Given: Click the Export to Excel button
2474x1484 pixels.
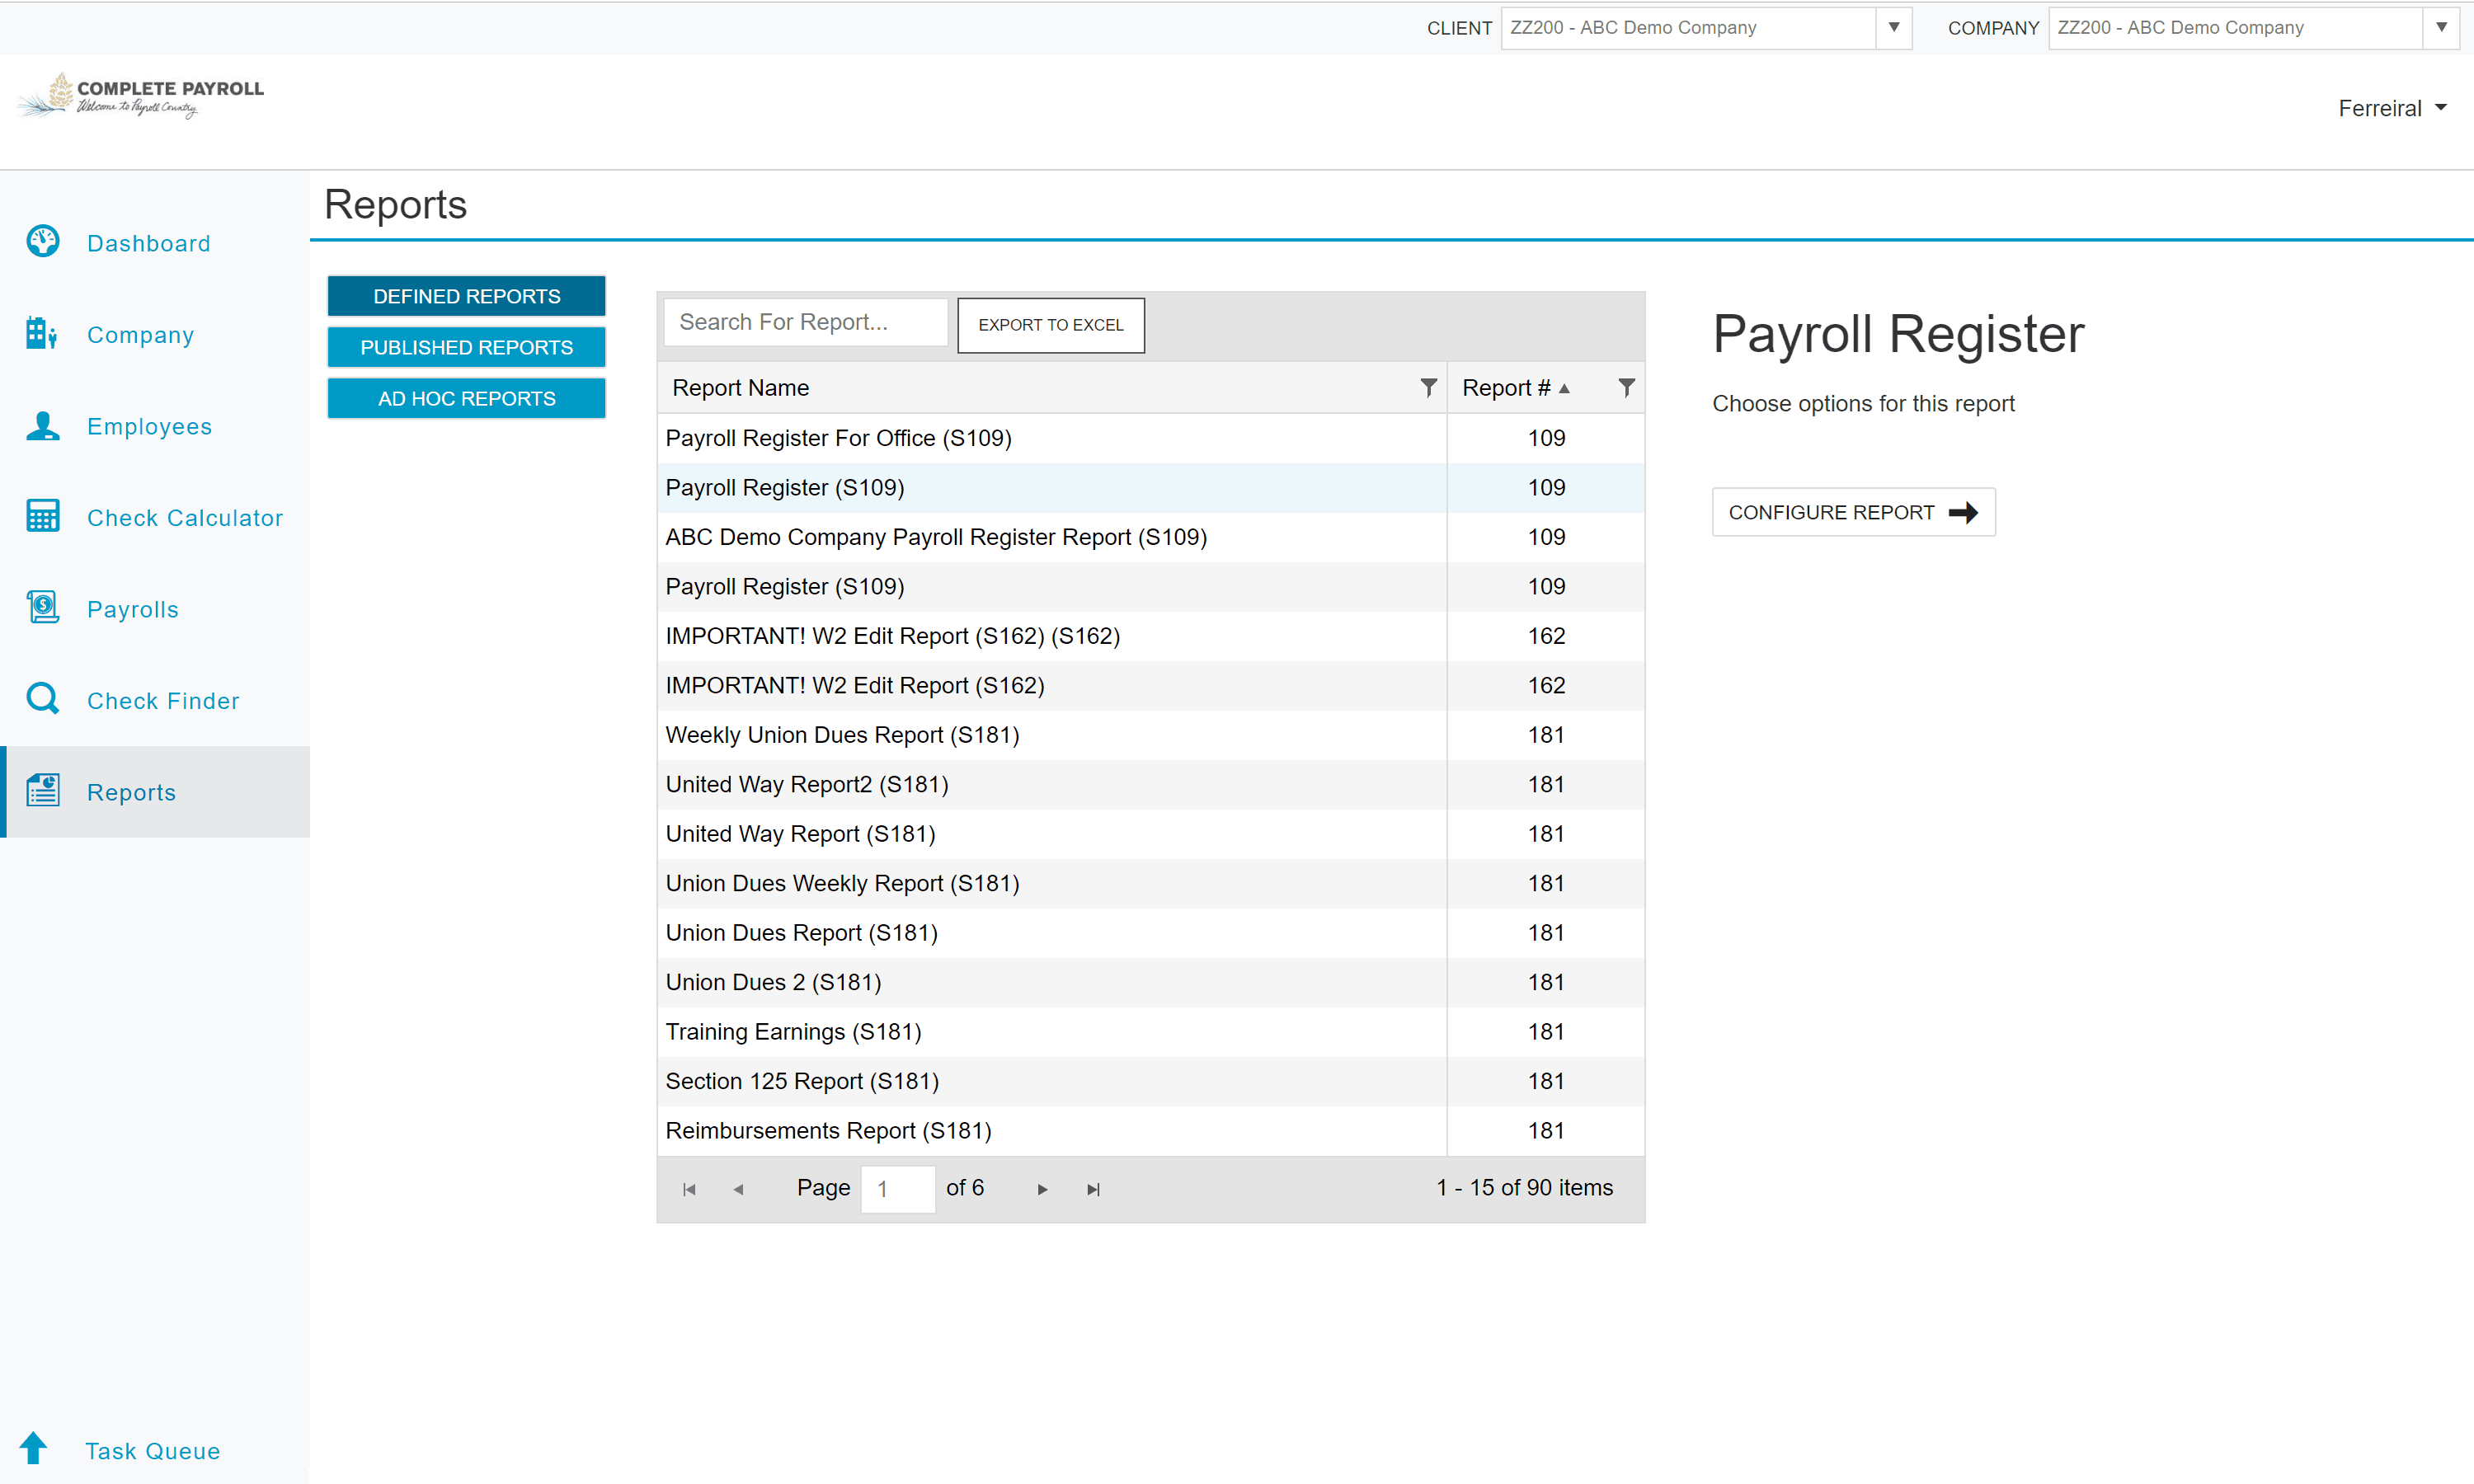Looking at the screenshot, I should click(1050, 325).
